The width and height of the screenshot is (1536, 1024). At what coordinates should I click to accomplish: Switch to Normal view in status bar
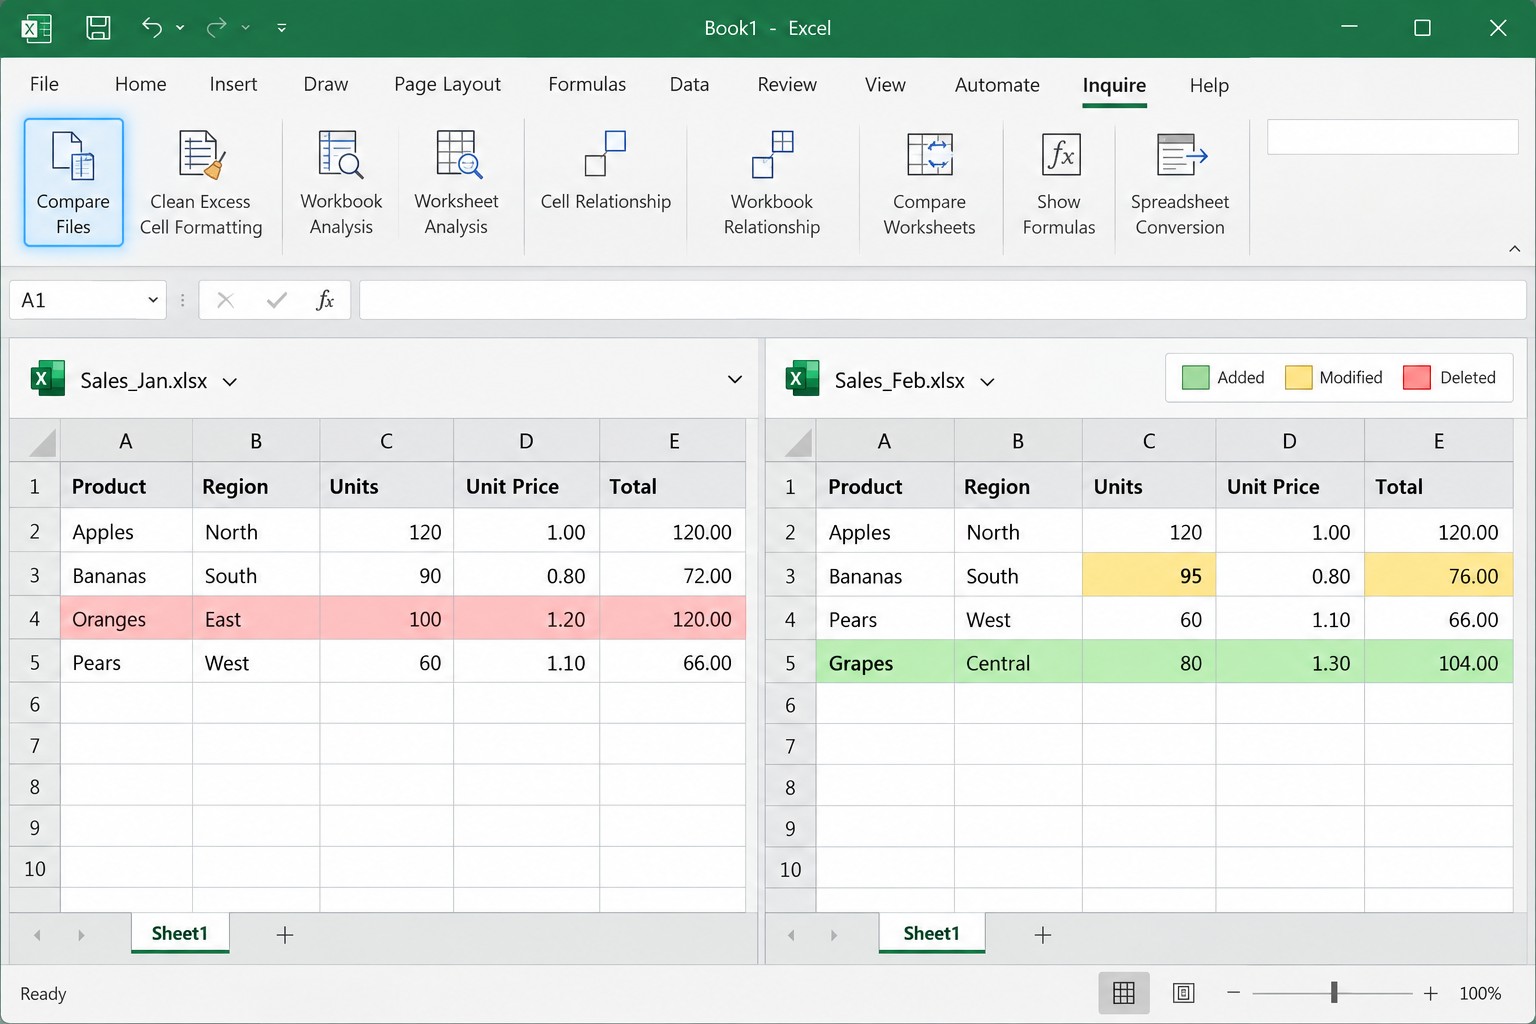[1124, 993]
